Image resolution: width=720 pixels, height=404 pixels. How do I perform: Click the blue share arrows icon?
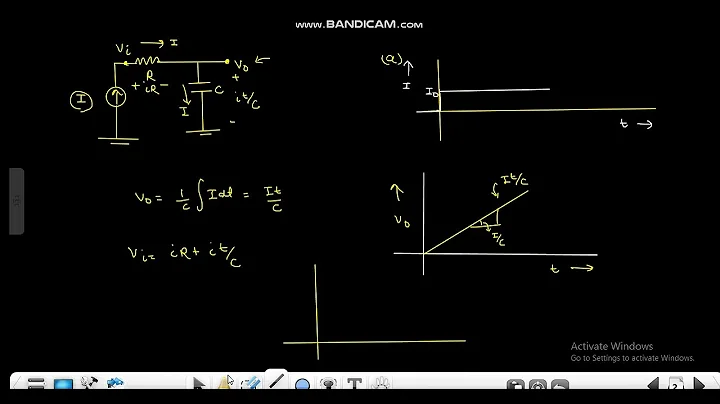click(115, 383)
